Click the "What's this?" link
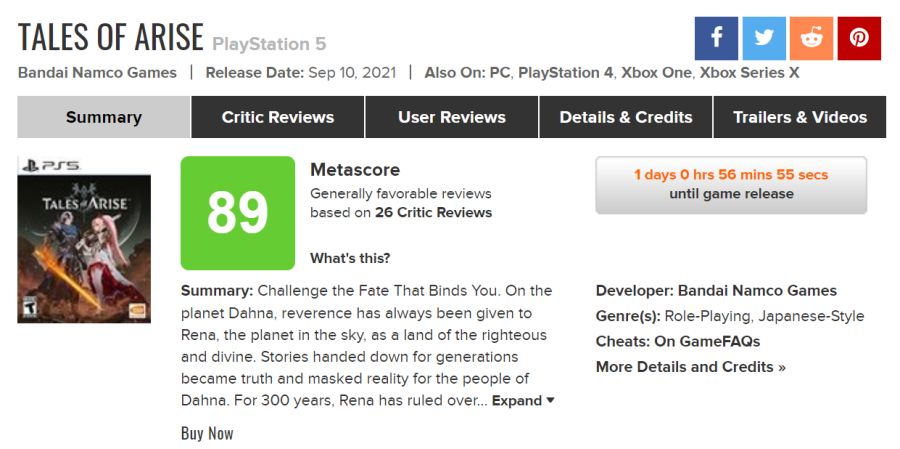The width and height of the screenshot is (900, 449). (x=350, y=258)
